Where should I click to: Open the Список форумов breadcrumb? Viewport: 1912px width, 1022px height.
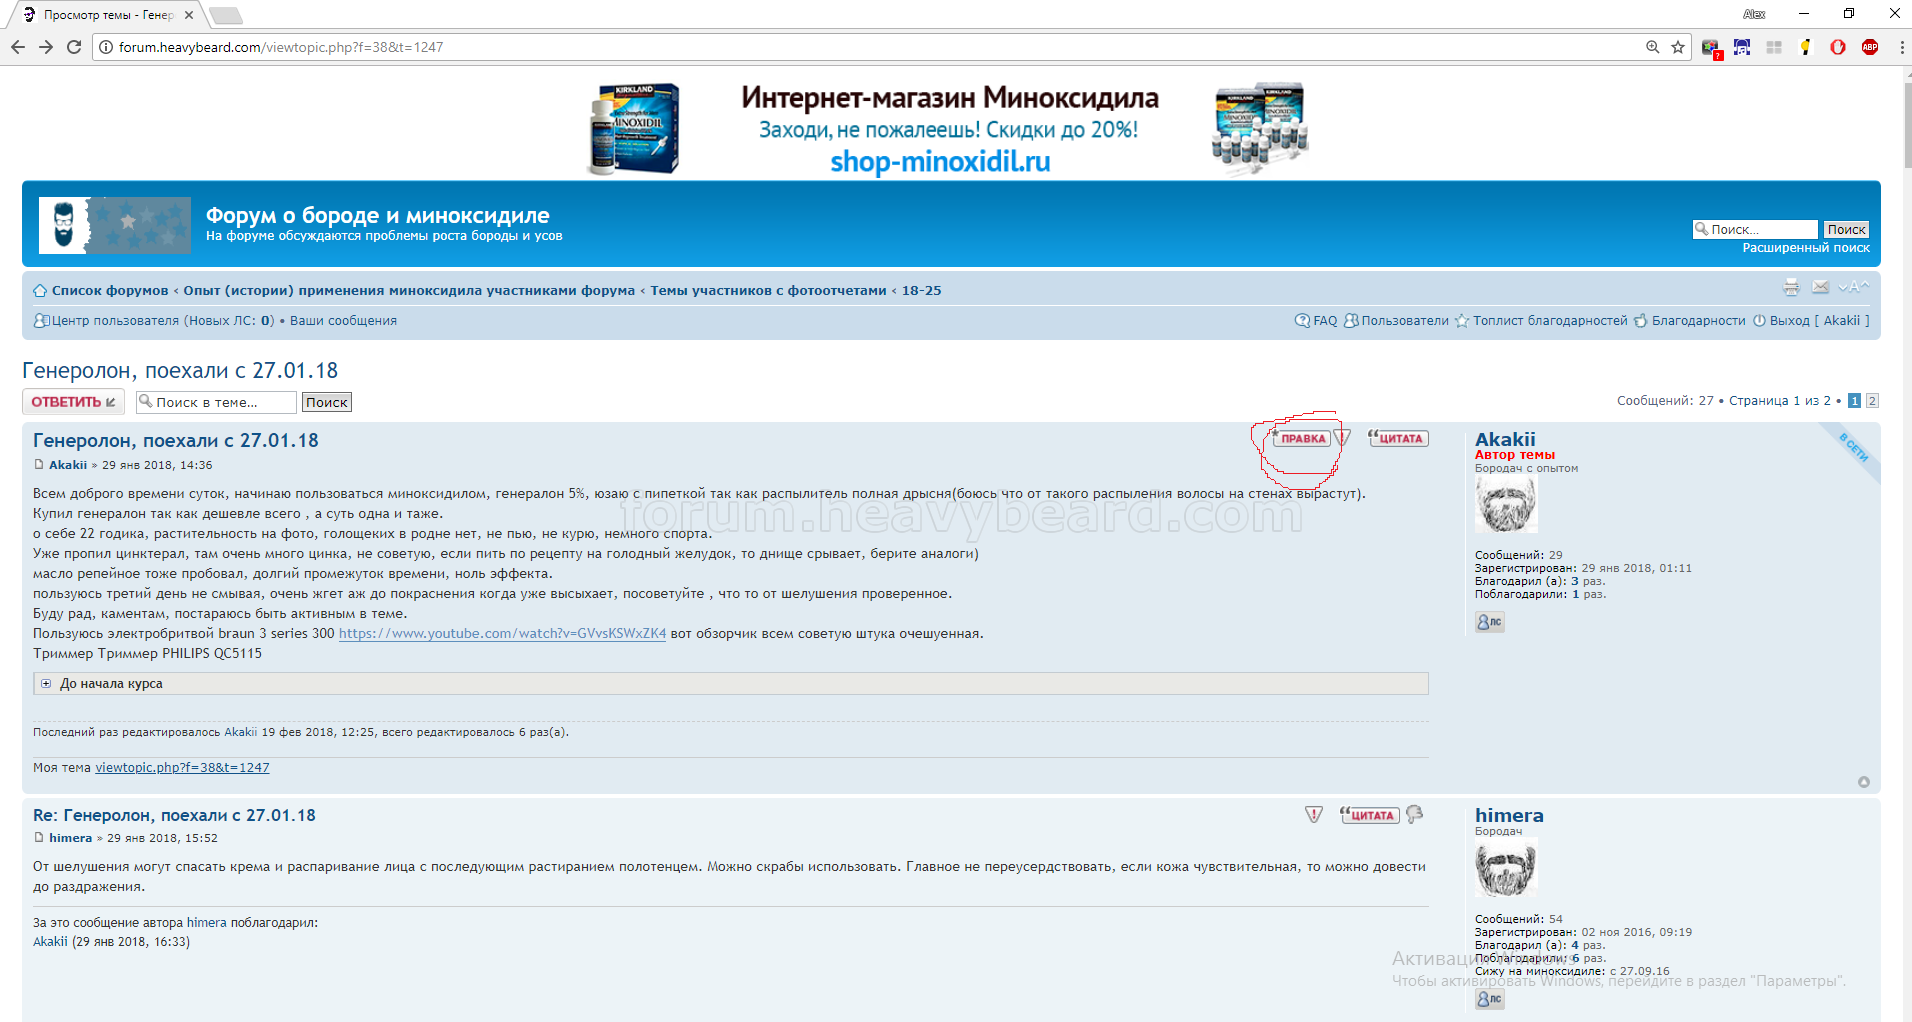(x=110, y=291)
